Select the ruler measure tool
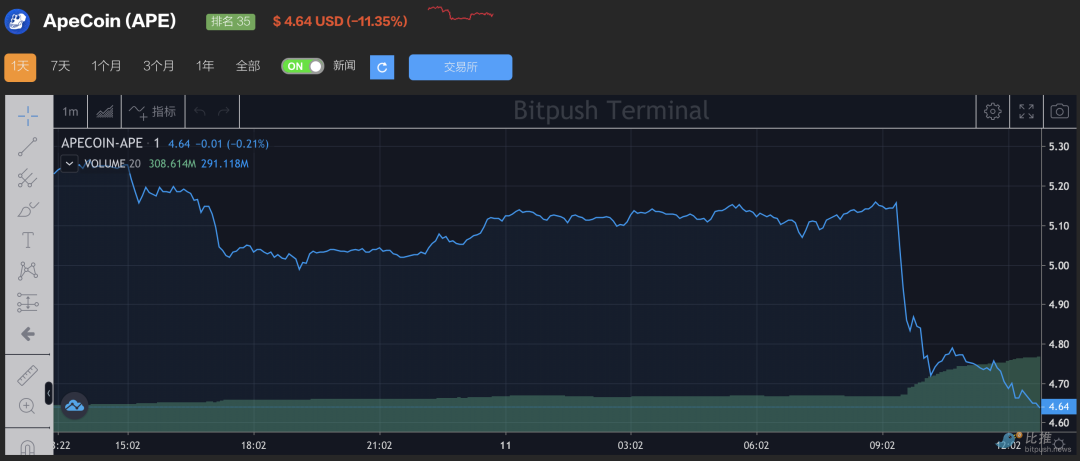Viewport: 1080px width, 461px height. pos(28,375)
